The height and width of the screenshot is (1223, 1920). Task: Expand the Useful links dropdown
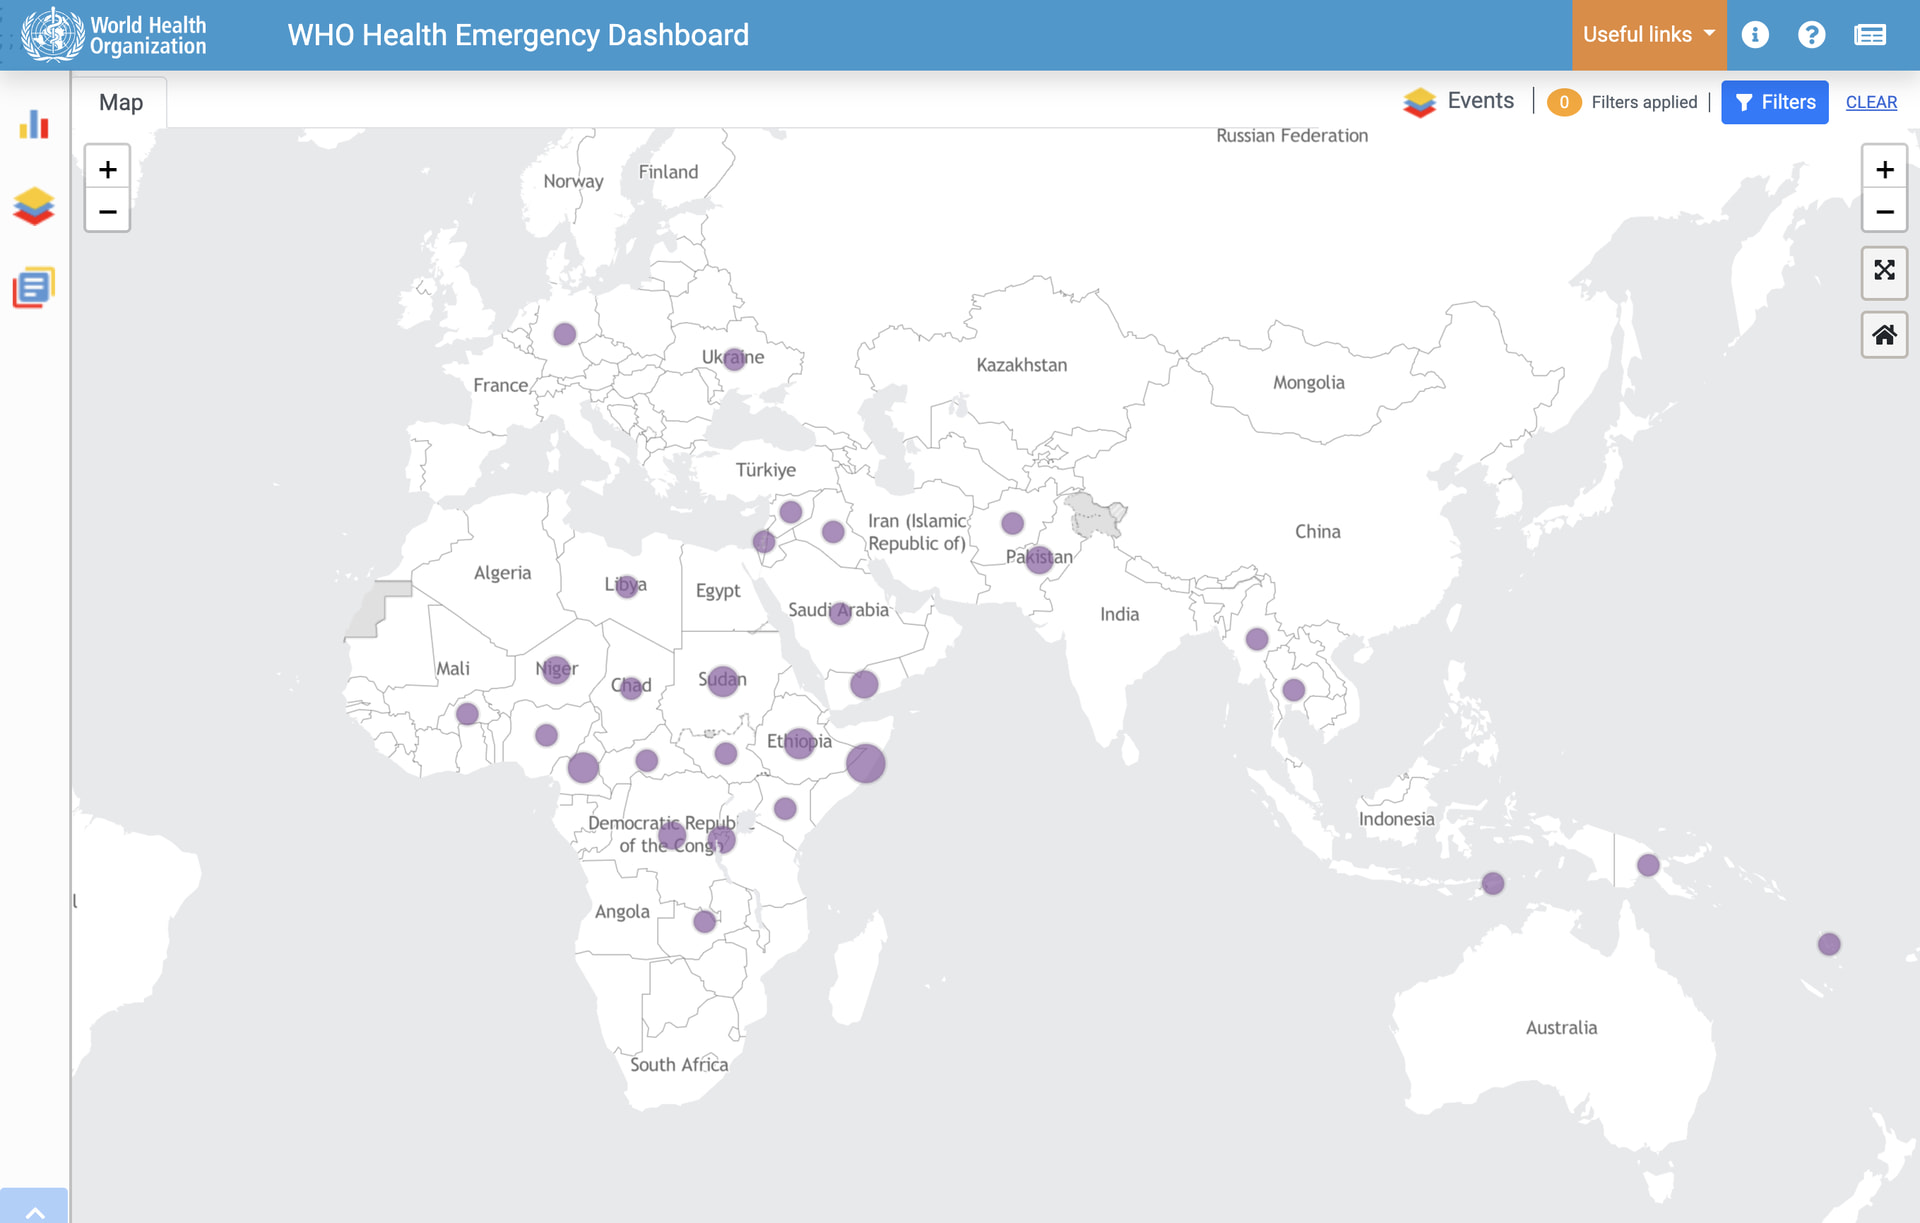[1648, 35]
